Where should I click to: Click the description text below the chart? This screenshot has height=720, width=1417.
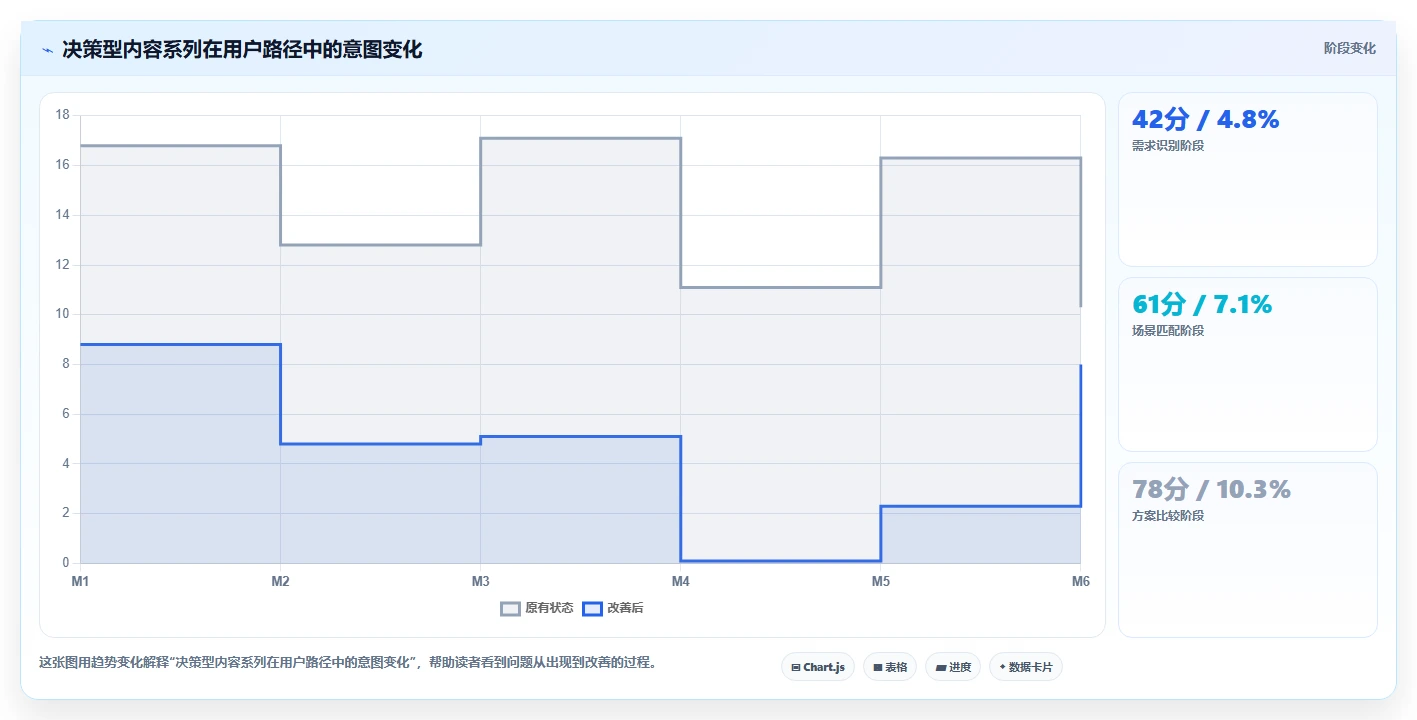coord(348,662)
